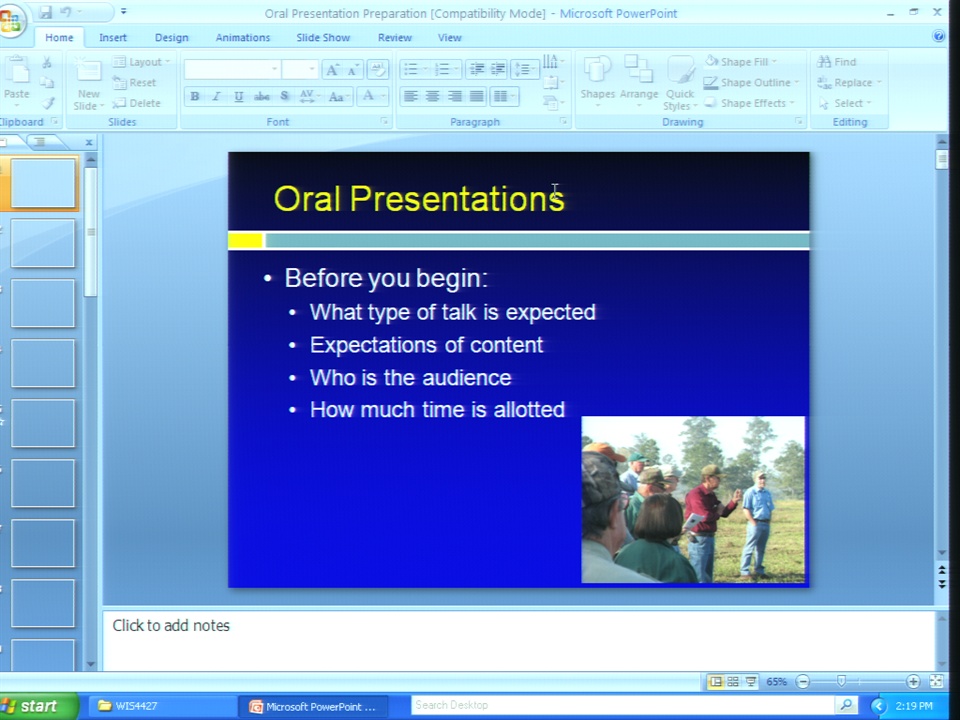Click the Text Direction icon
The image size is (960, 720).
coord(552,61)
